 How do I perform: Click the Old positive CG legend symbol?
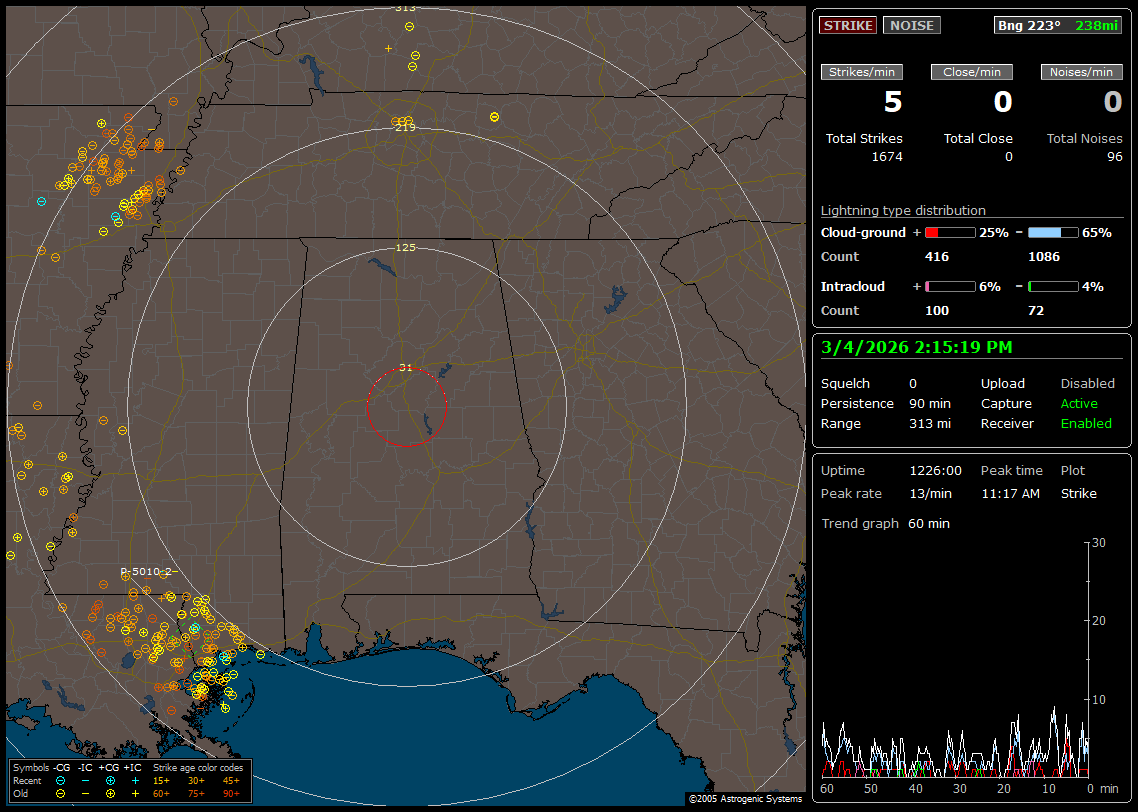coord(110,793)
